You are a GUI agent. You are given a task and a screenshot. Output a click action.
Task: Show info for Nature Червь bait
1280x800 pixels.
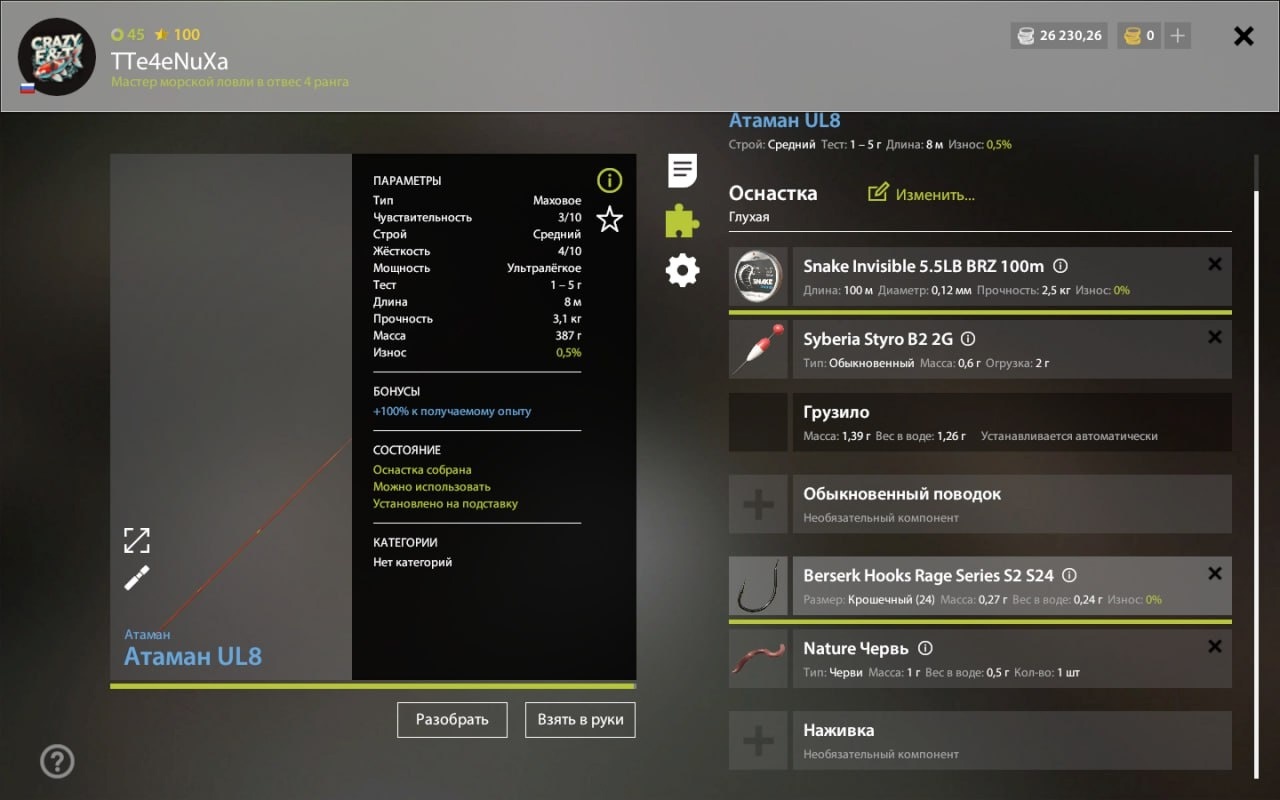tap(925, 648)
